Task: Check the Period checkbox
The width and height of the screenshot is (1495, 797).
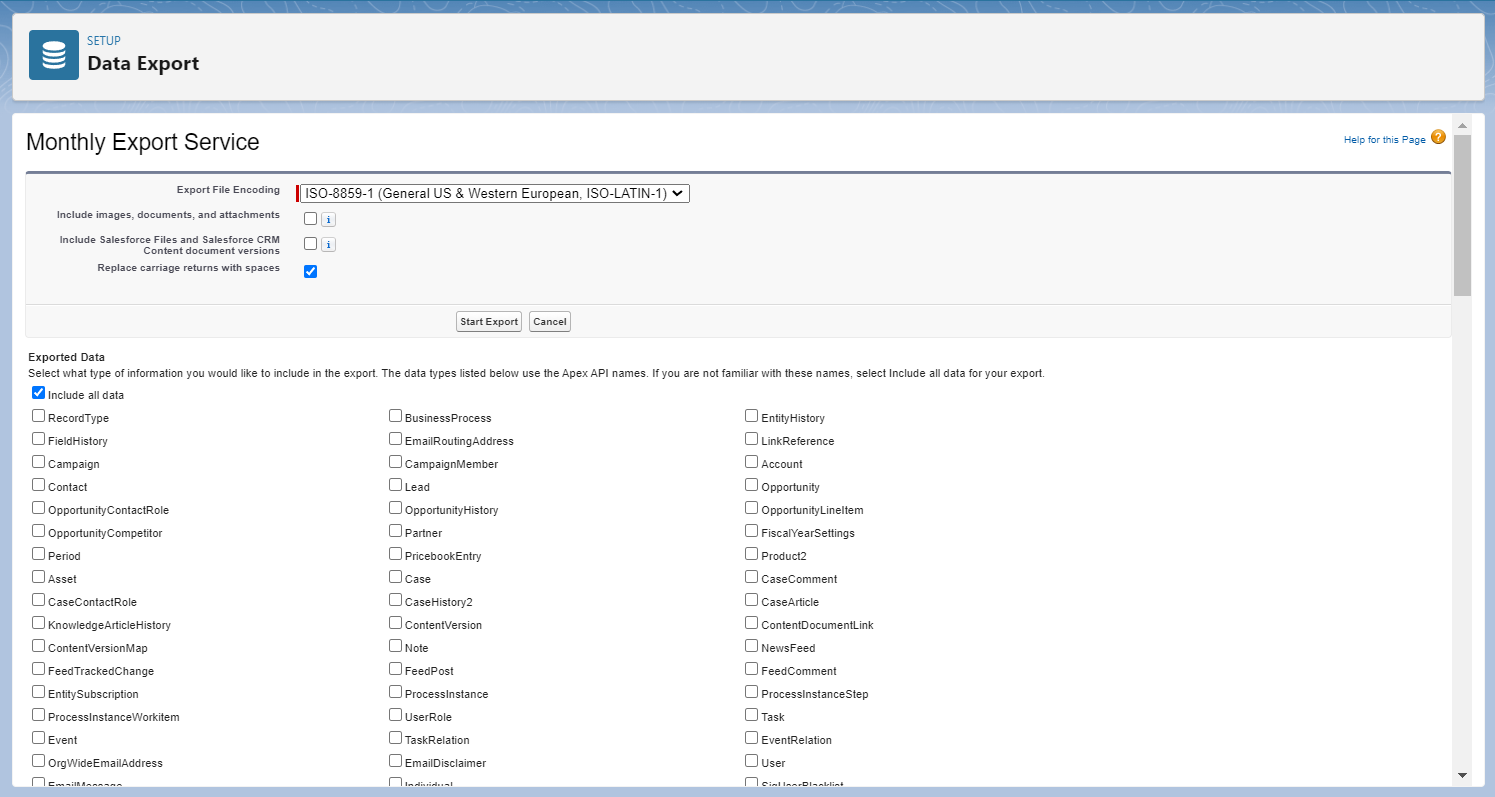Action: 38,554
